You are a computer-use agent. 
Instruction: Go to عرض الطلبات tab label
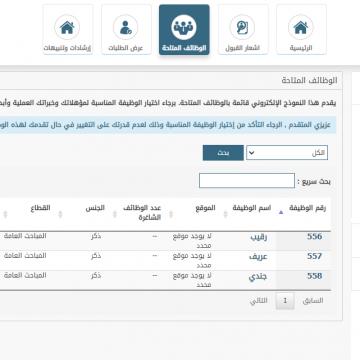pyautogui.click(x=126, y=48)
